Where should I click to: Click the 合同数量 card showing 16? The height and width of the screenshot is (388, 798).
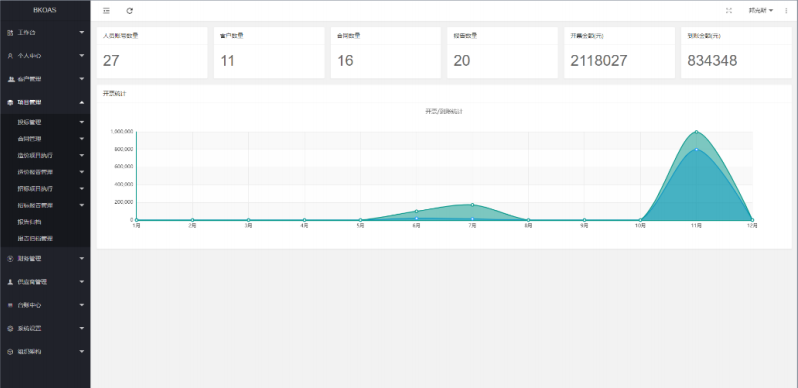click(x=386, y=52)
